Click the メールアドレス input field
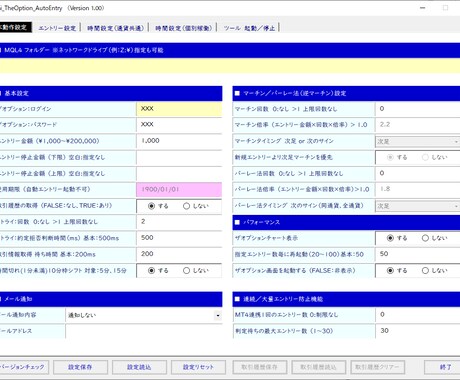 (144, 331)
